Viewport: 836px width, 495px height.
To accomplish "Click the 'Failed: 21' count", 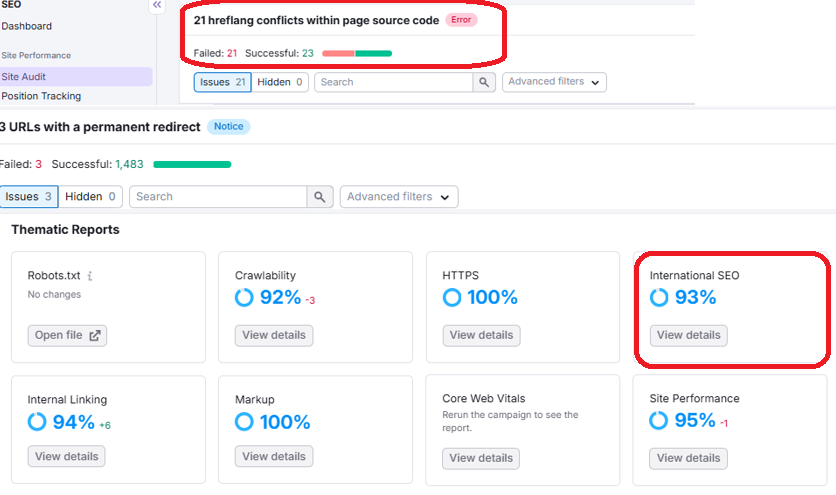I will pyautogui.click(x=215, y=53).
